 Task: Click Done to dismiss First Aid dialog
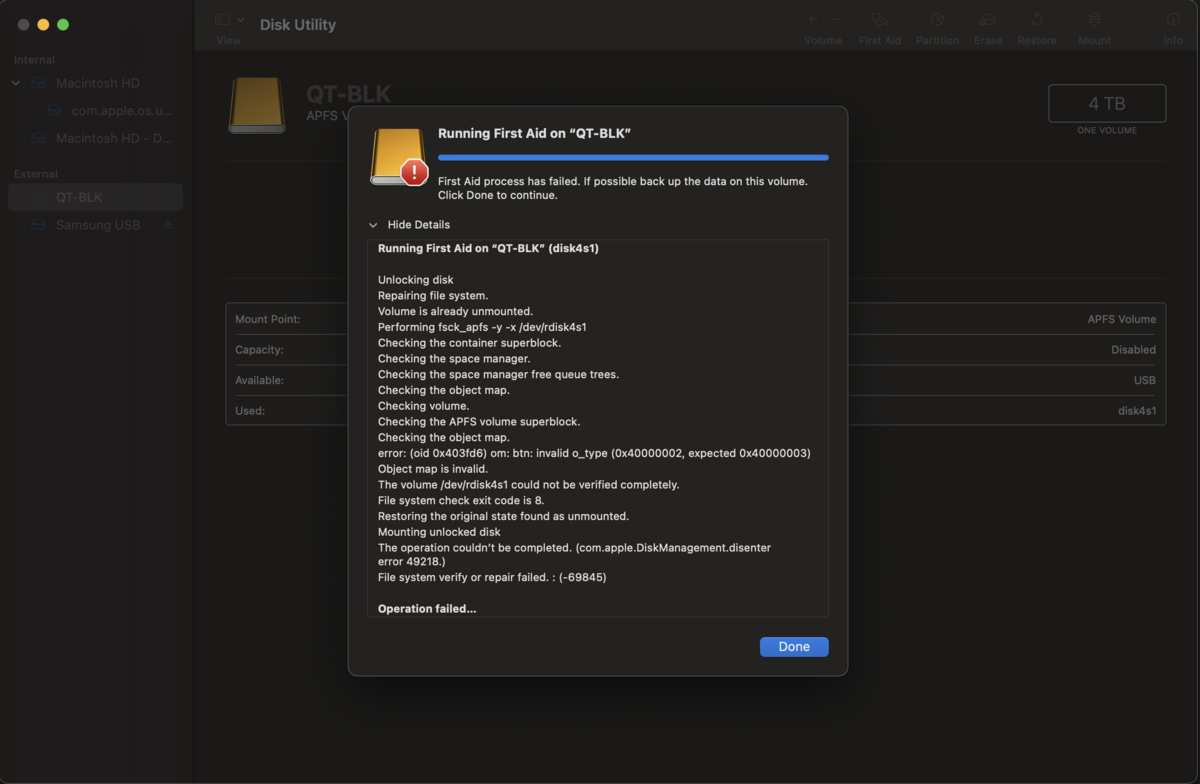(x=794, y=646)
